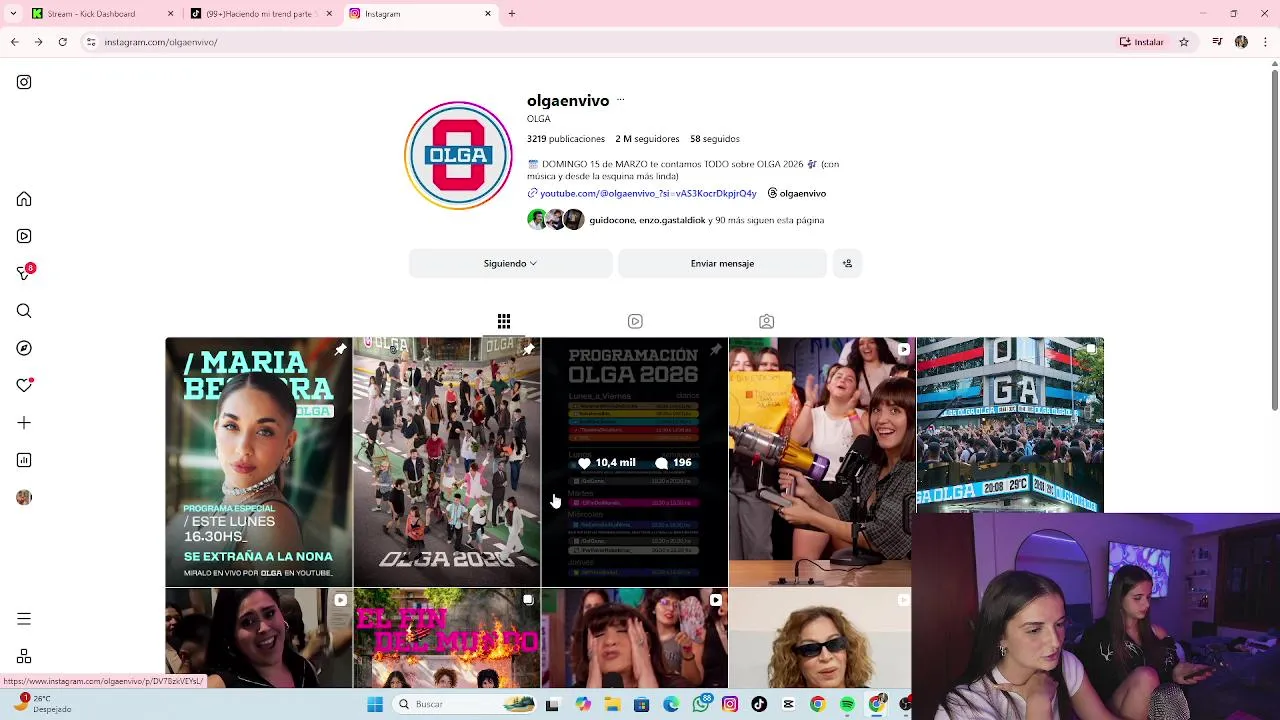Switch to the tagged photos tab
1280x720 pixels.
766,321
